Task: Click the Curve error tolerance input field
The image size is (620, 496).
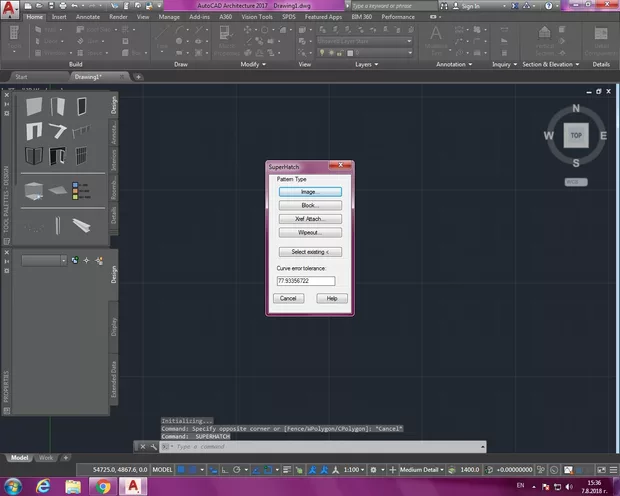Action: pos(305,281)
